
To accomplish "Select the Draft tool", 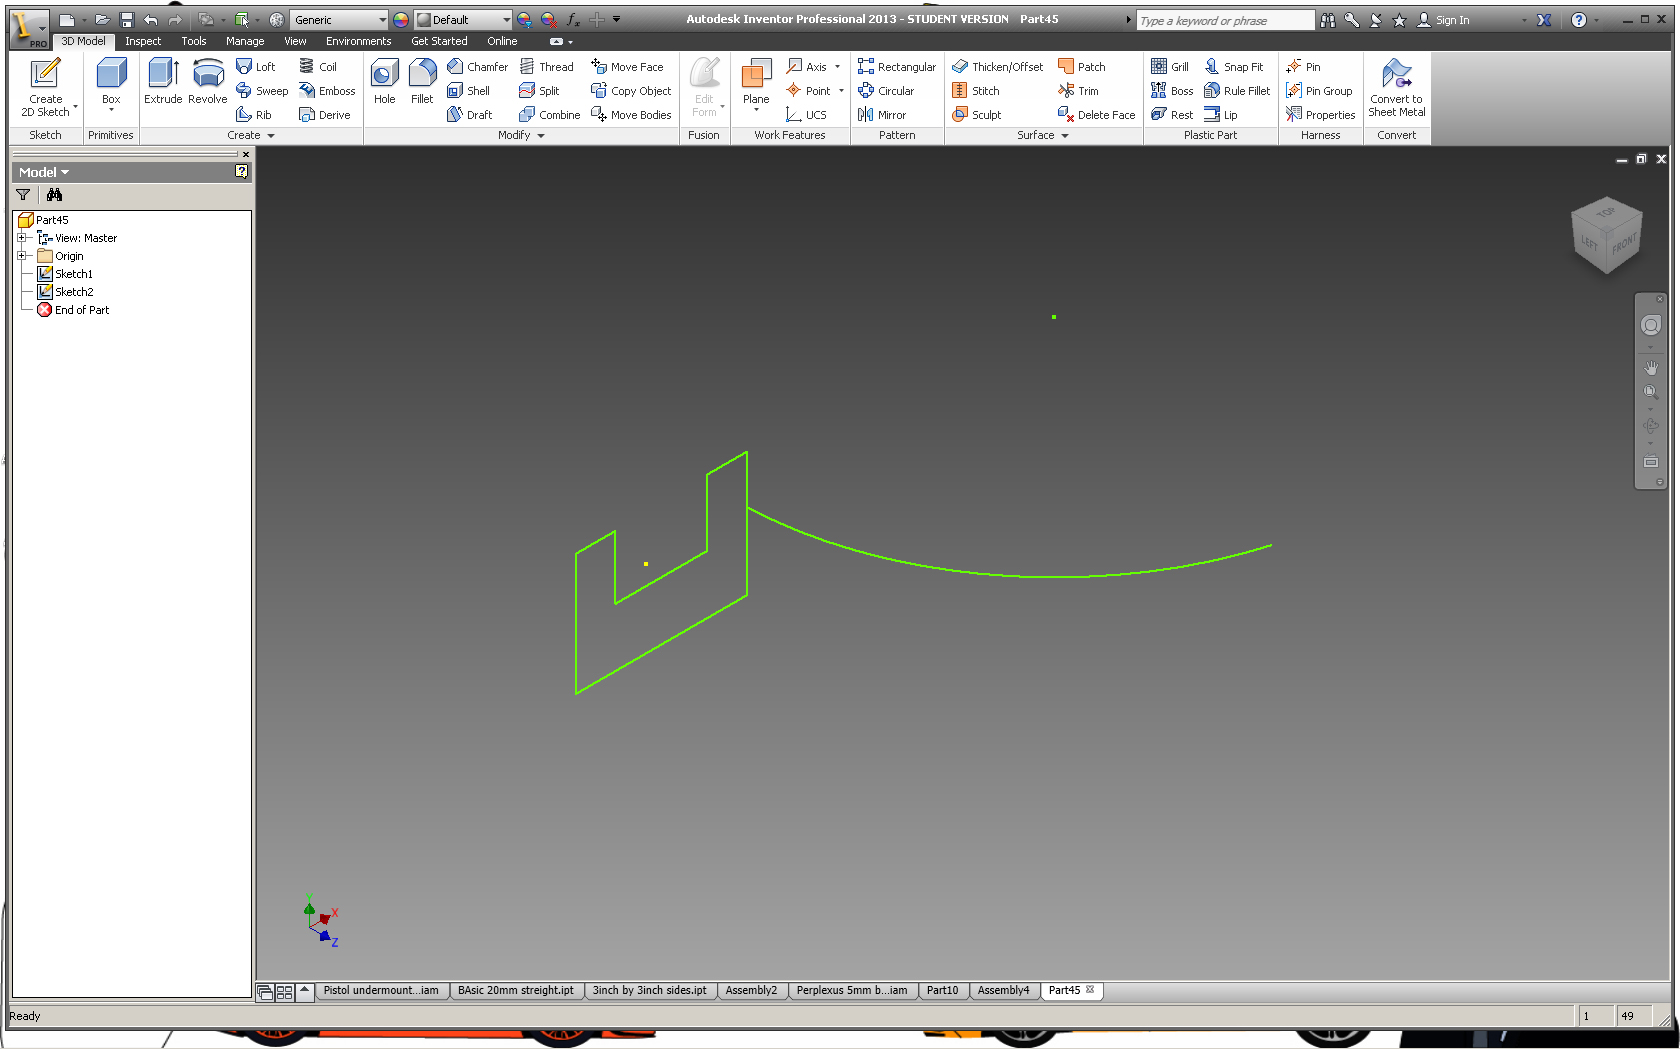I will (470, 114).
